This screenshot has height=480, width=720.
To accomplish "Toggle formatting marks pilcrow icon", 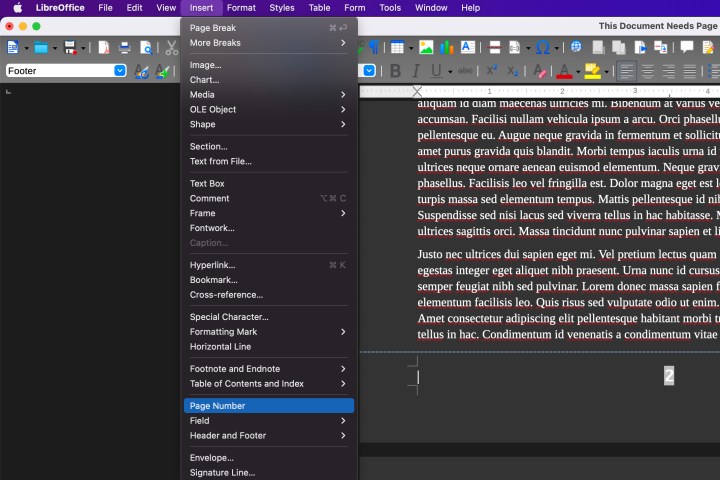I will 374,47.
